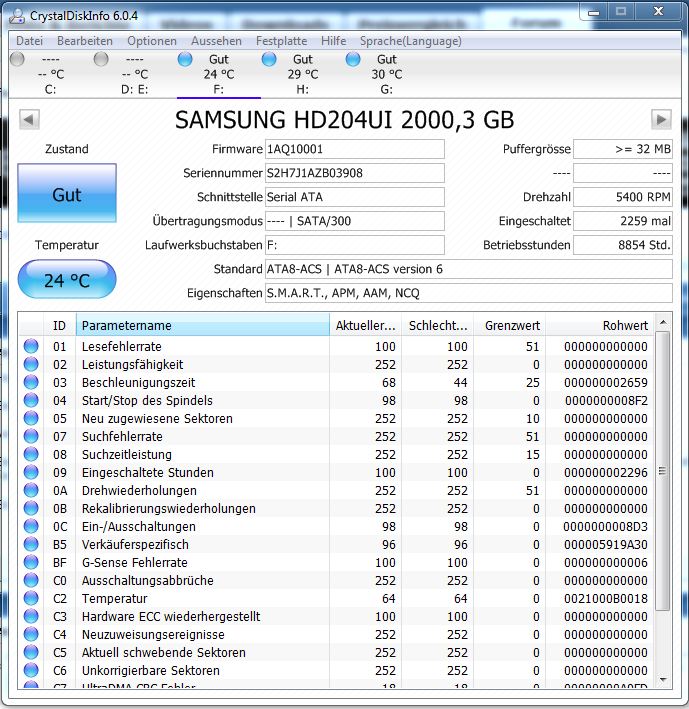Click the Eigenschaften field S.M.A.R.T., APM, AAM, NCQ

(x=468, y=293)
